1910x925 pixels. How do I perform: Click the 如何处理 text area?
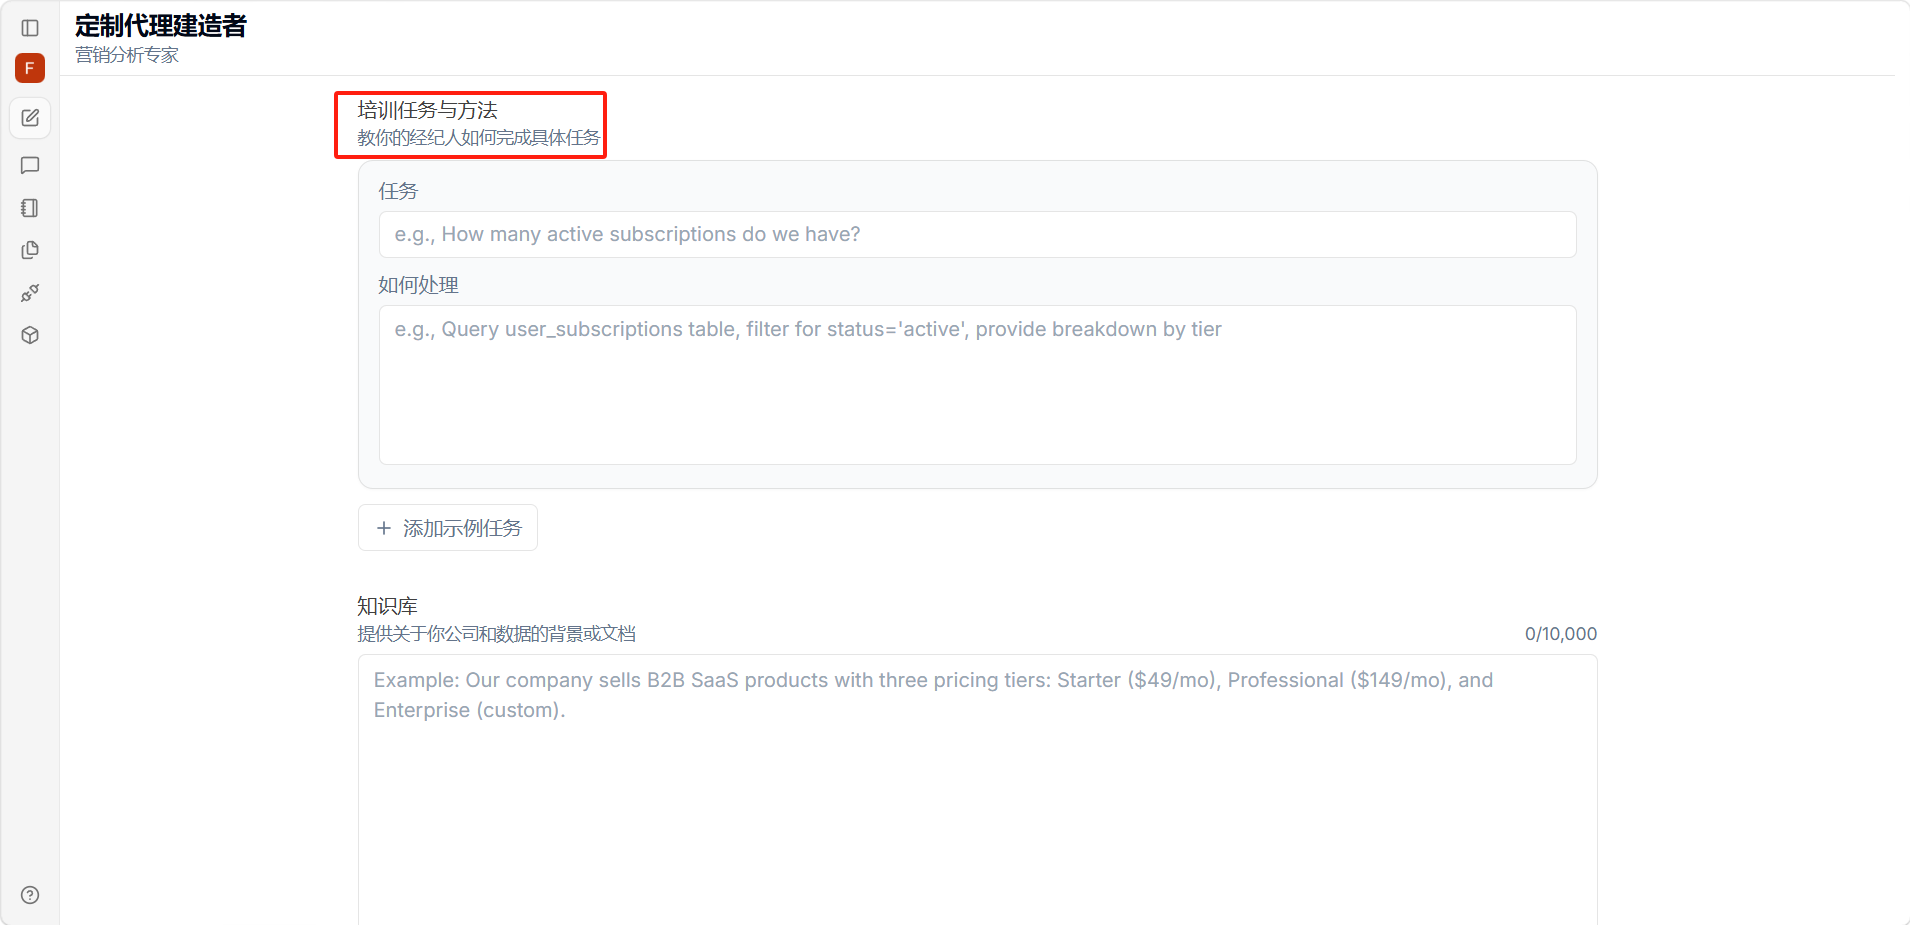point(977,385)
